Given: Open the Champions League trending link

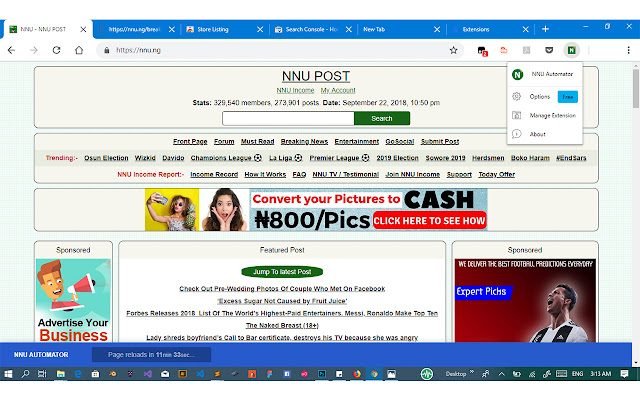Looking at the screenshot, I should [x=226, y=158].
